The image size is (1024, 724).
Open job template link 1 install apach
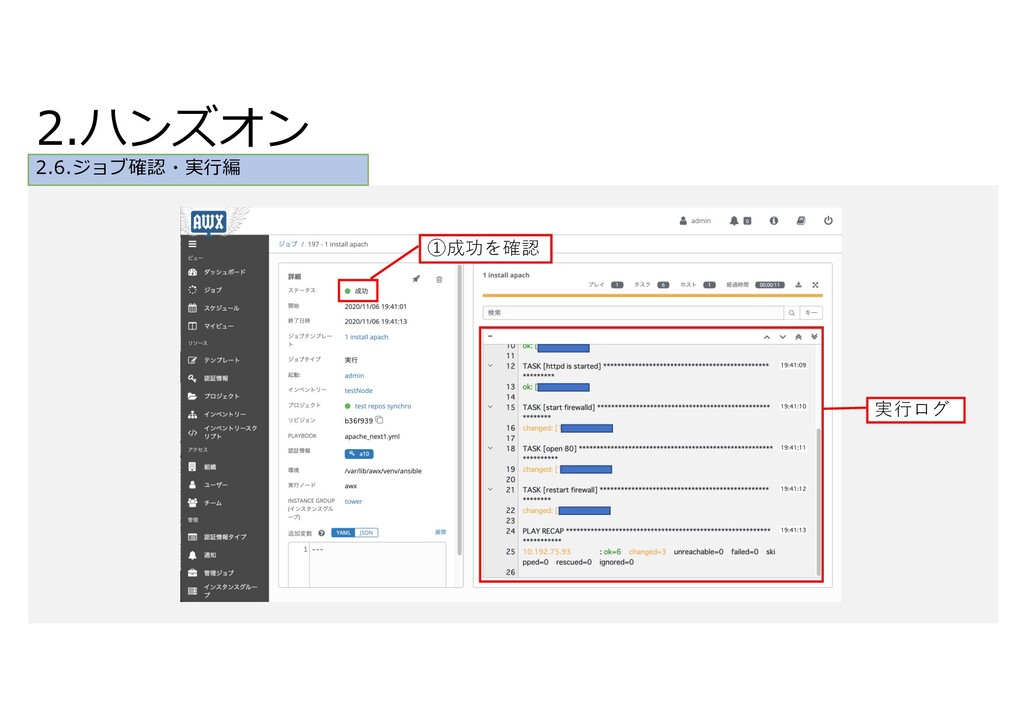click(366, 337)
